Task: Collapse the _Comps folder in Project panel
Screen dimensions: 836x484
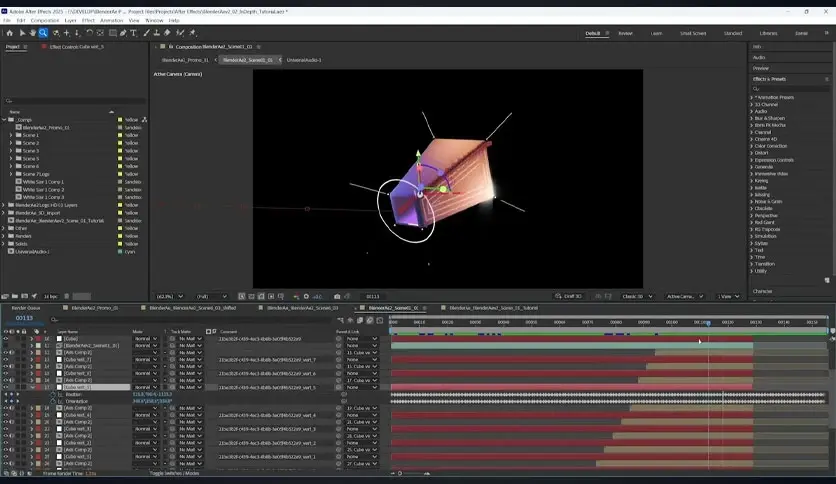Action: tap(4, 120)
